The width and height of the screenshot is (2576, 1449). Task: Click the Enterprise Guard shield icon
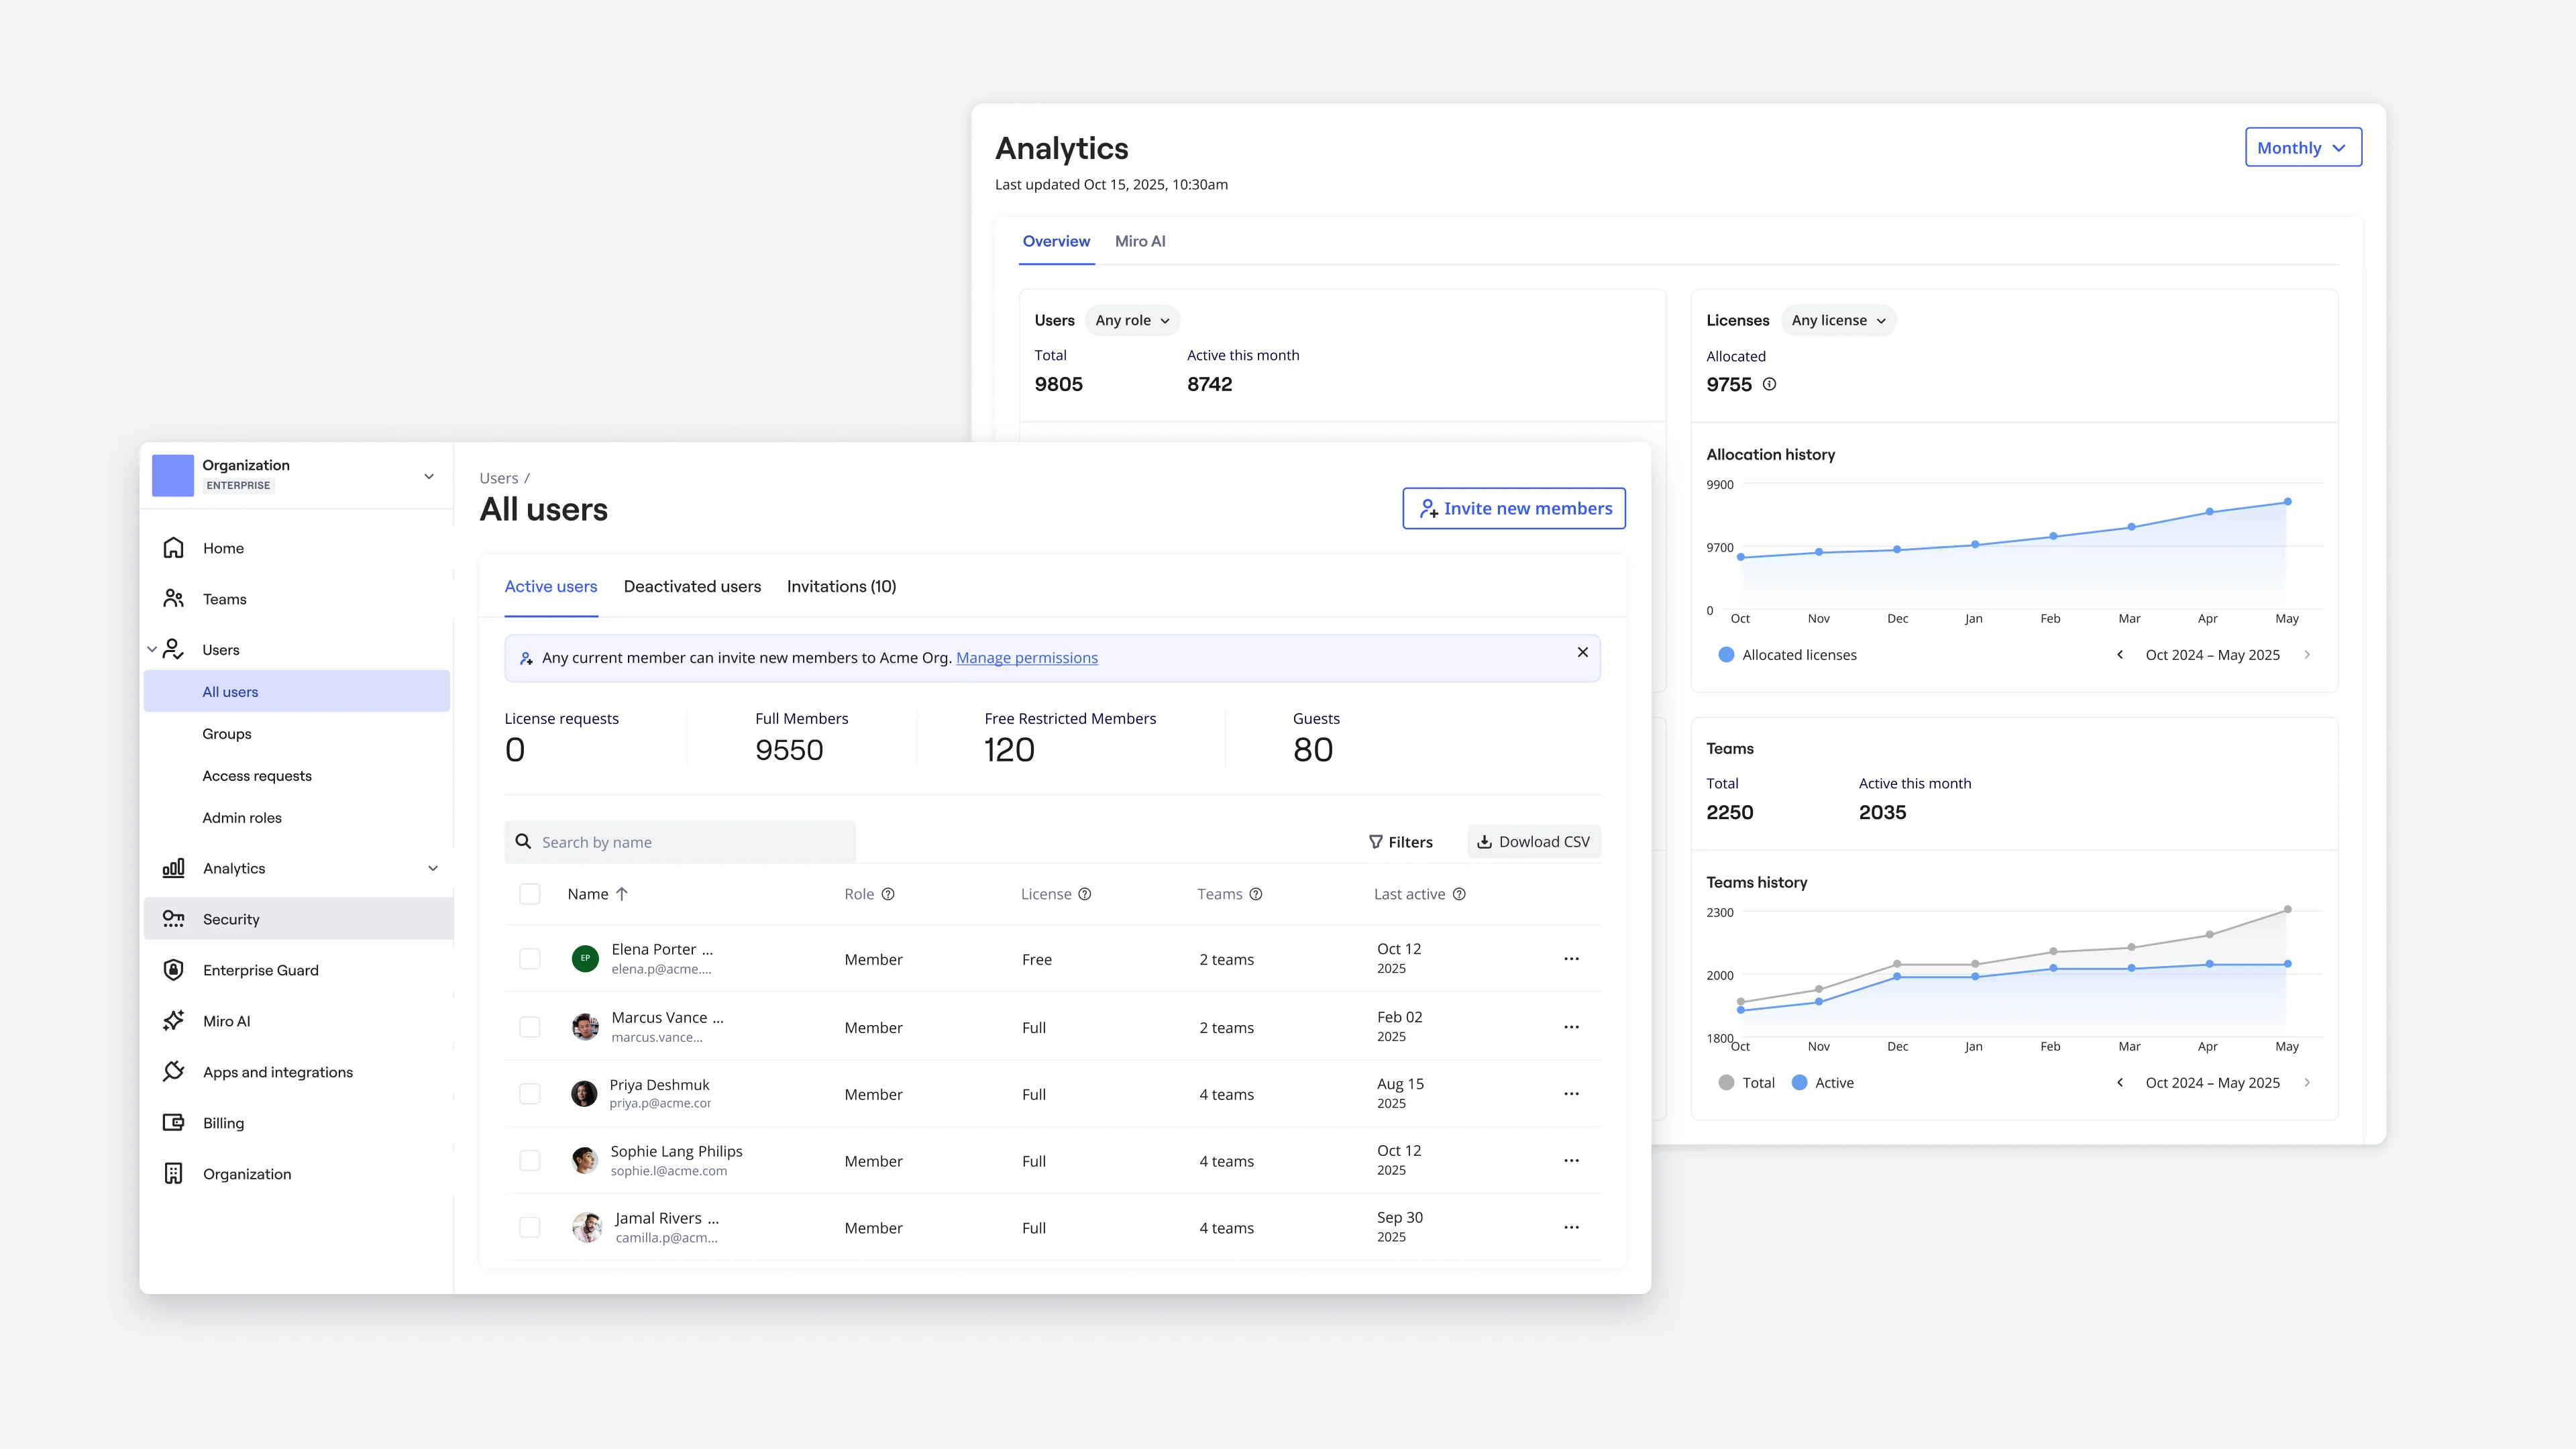pos(173,970)
